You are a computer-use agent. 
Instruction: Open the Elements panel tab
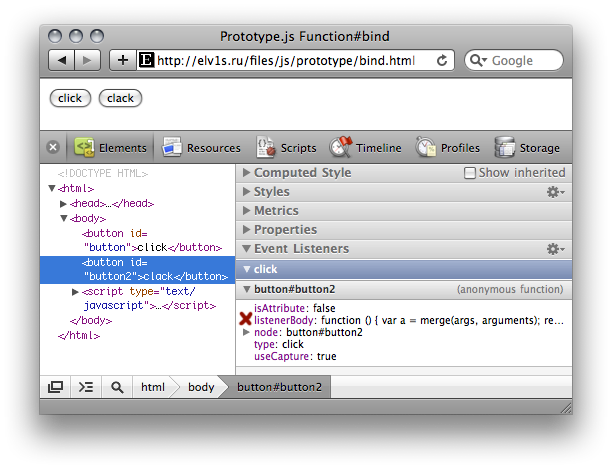click(x=110, y=148)
